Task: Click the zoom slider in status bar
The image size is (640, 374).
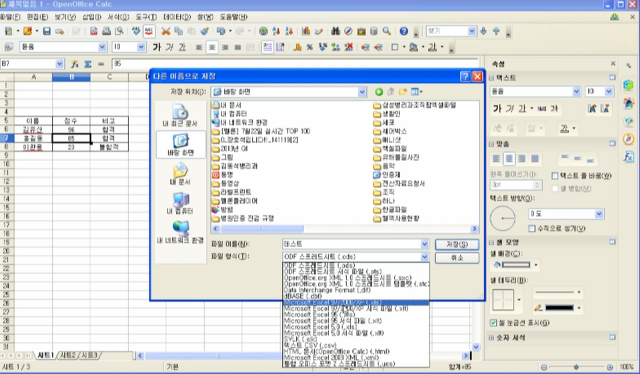Action: coord(576,367)
